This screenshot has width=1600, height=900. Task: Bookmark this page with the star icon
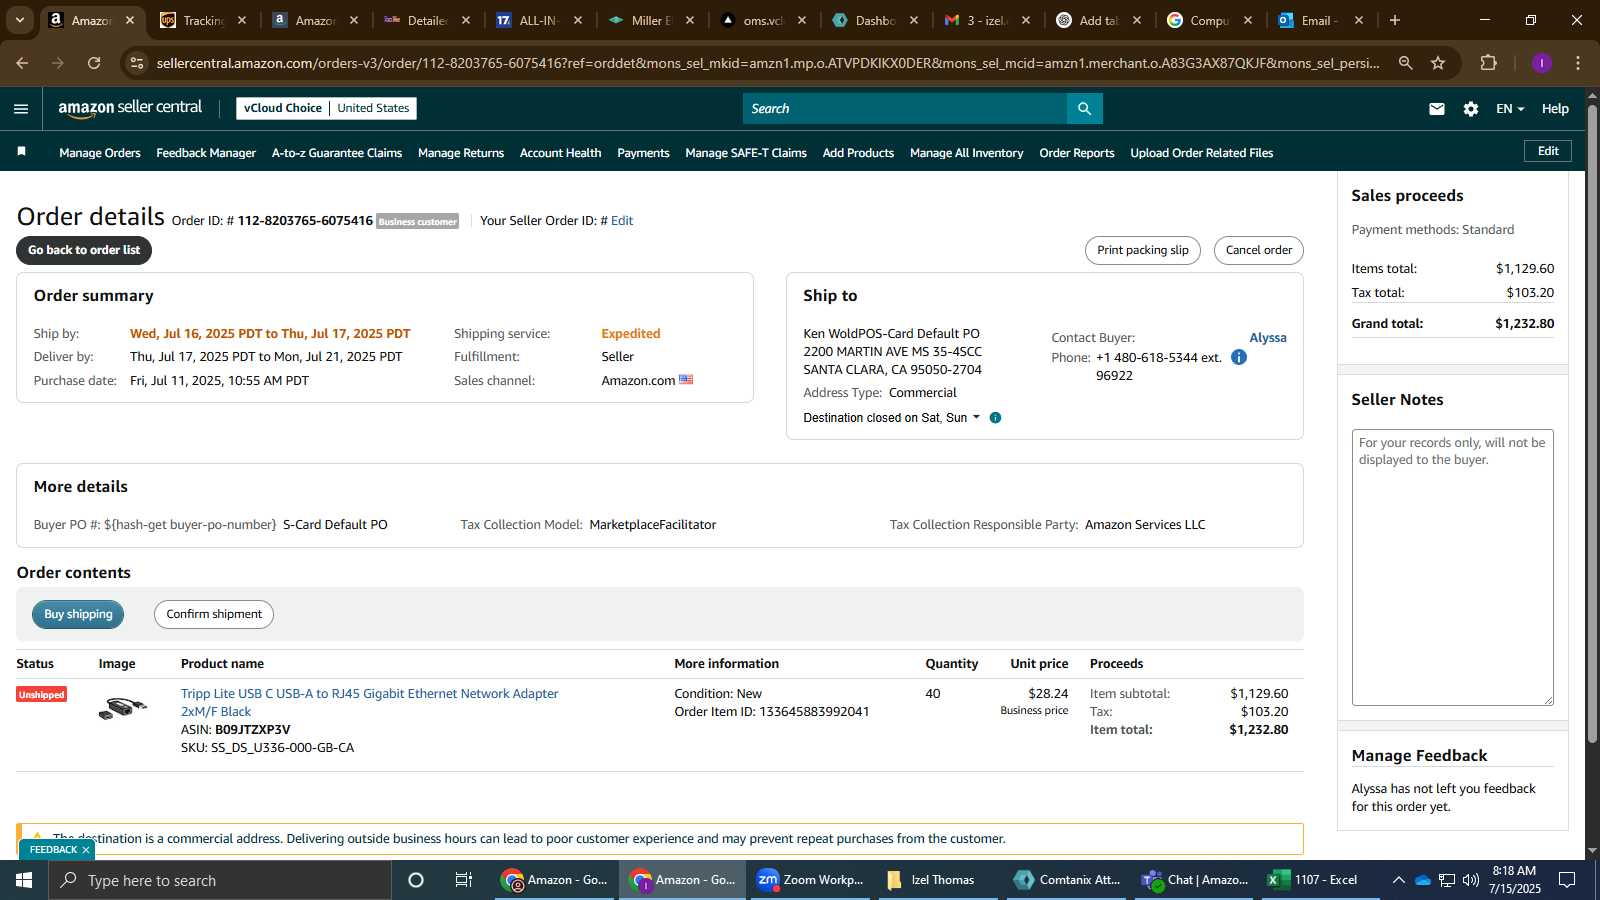[x=1438, y=63]
